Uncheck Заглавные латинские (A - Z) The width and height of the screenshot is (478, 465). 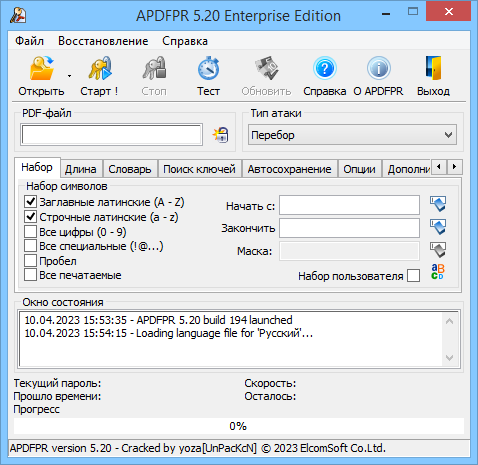point(30,202)
